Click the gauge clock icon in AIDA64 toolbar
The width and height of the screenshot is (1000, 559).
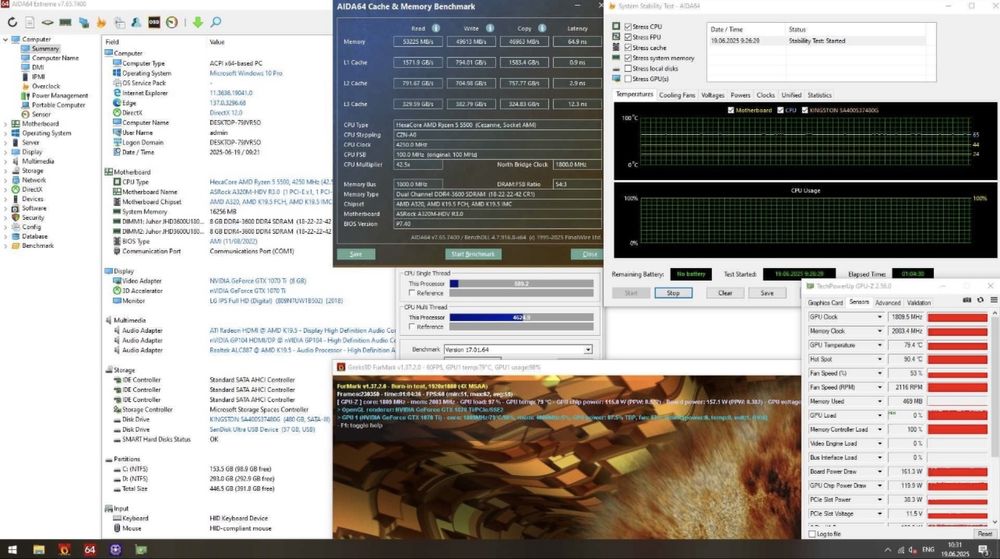point(172,22)
